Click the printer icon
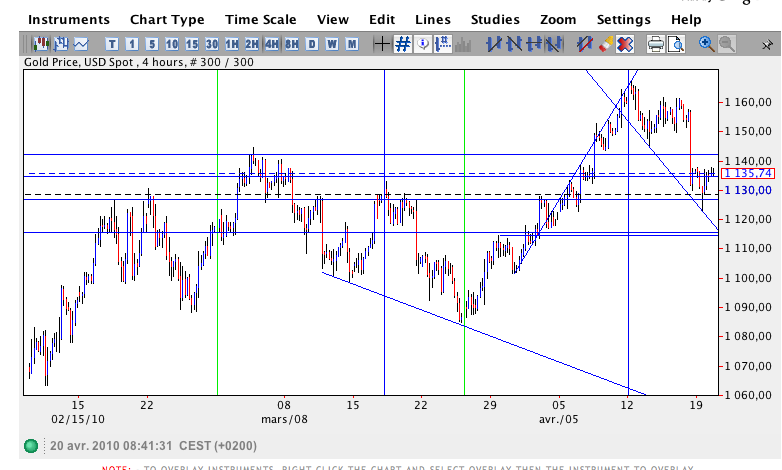The image size is (782, 470). click(655, 44)
